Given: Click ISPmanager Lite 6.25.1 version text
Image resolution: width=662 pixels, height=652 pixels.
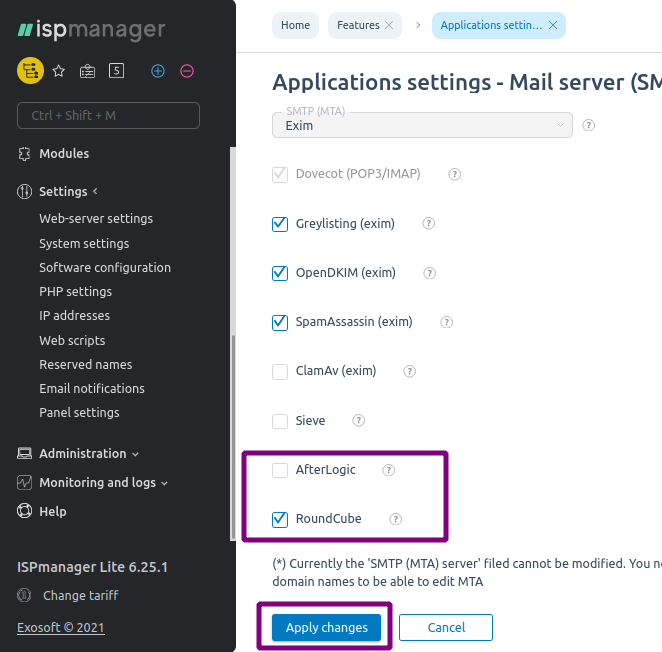Looking at the screenshot, I should click(x=92, y=567).
